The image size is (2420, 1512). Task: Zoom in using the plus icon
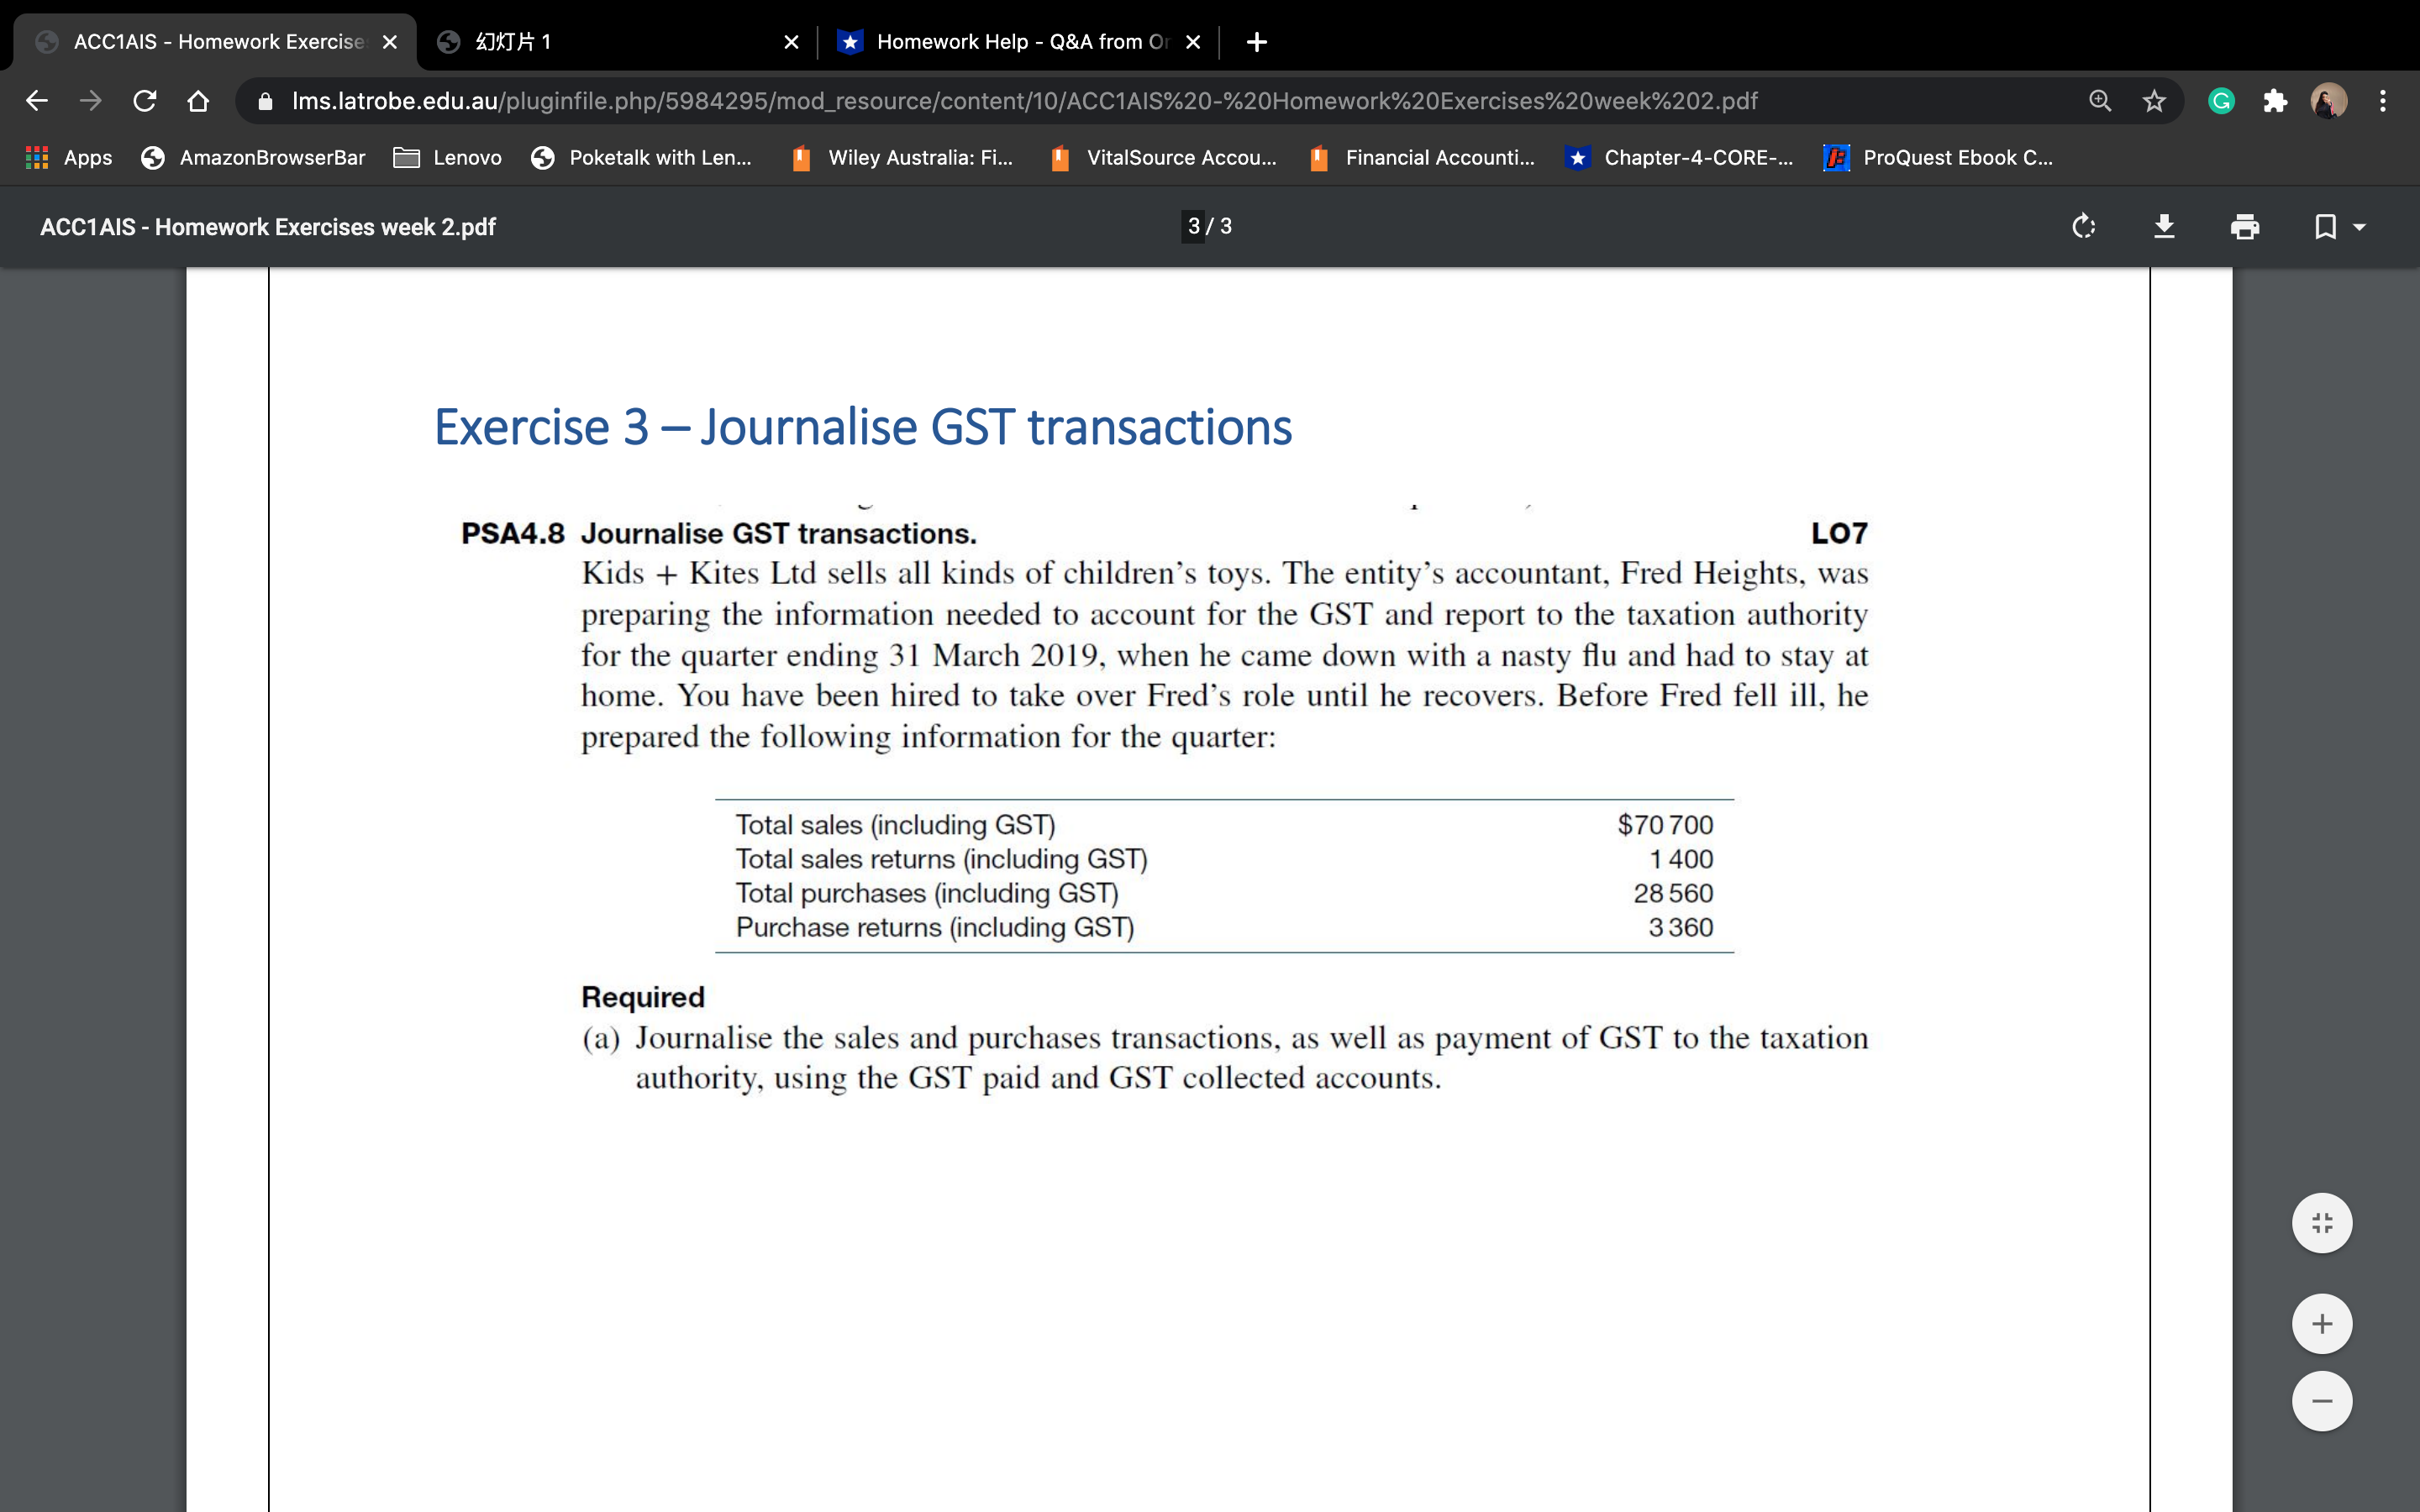pos(2322,1324)
